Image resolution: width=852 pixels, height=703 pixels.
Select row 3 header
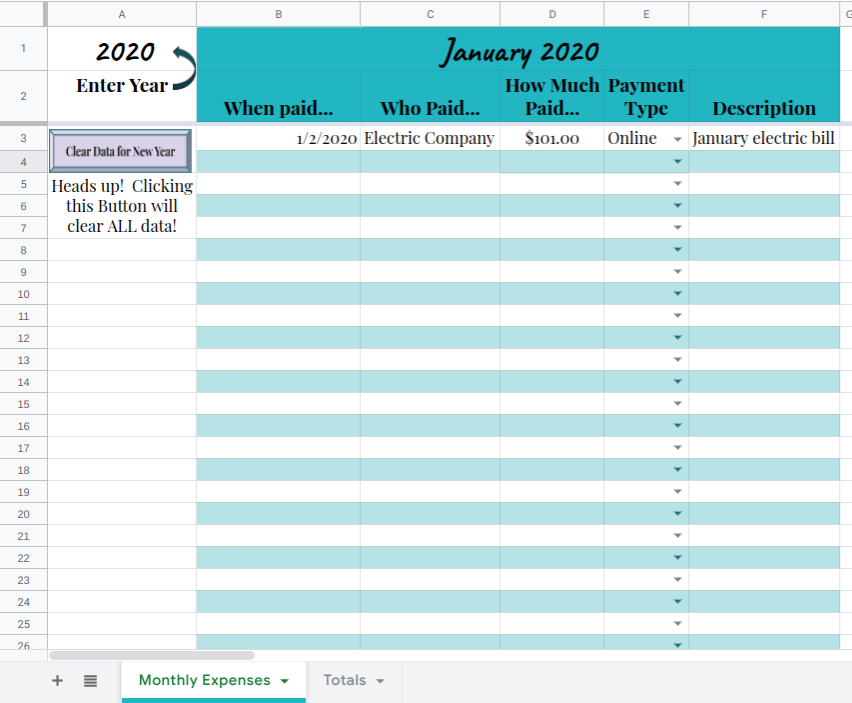click(23, 138)
